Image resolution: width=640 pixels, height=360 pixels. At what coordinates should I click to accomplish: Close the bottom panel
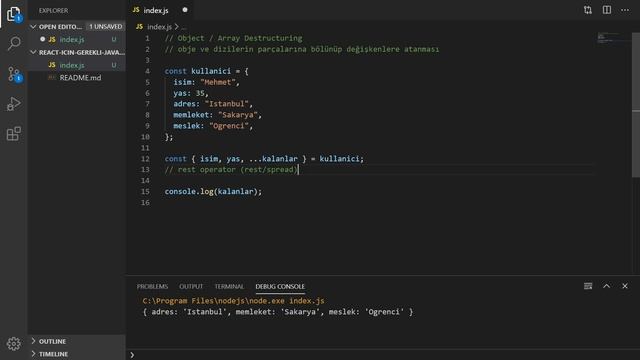[x=625, y=286]
